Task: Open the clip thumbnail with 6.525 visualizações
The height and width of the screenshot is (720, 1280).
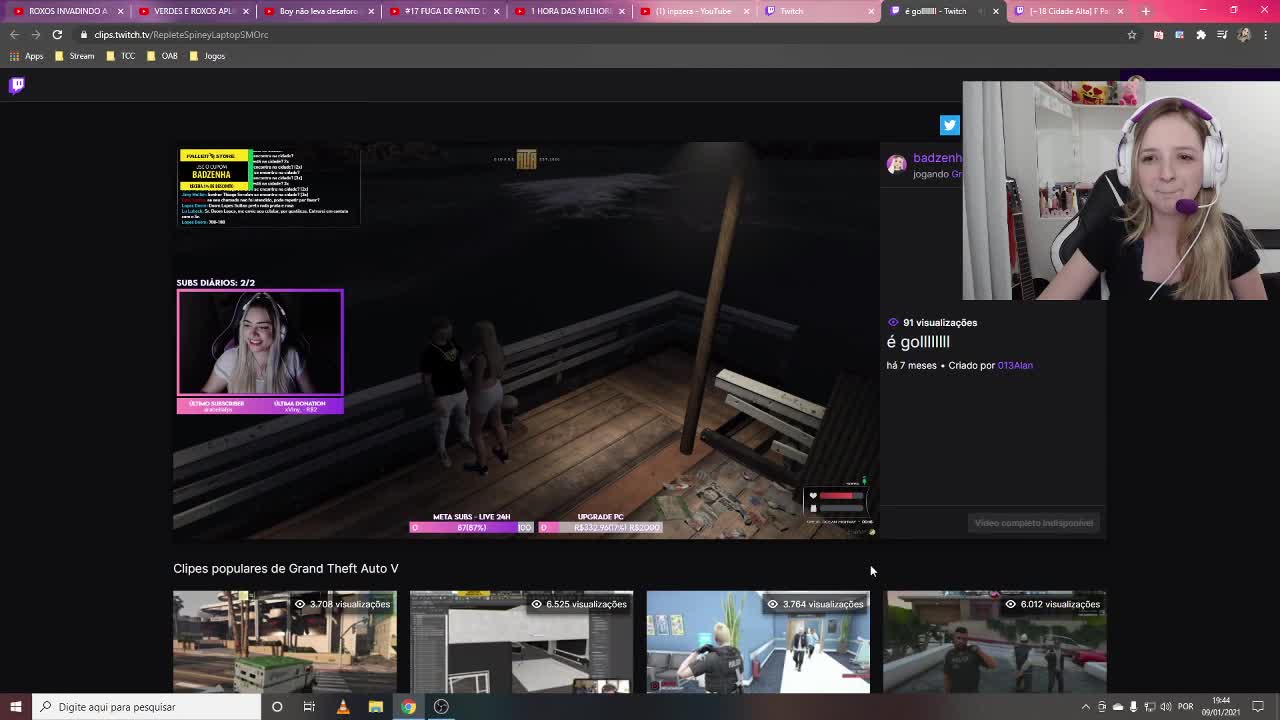Action: tap(521, 641)
